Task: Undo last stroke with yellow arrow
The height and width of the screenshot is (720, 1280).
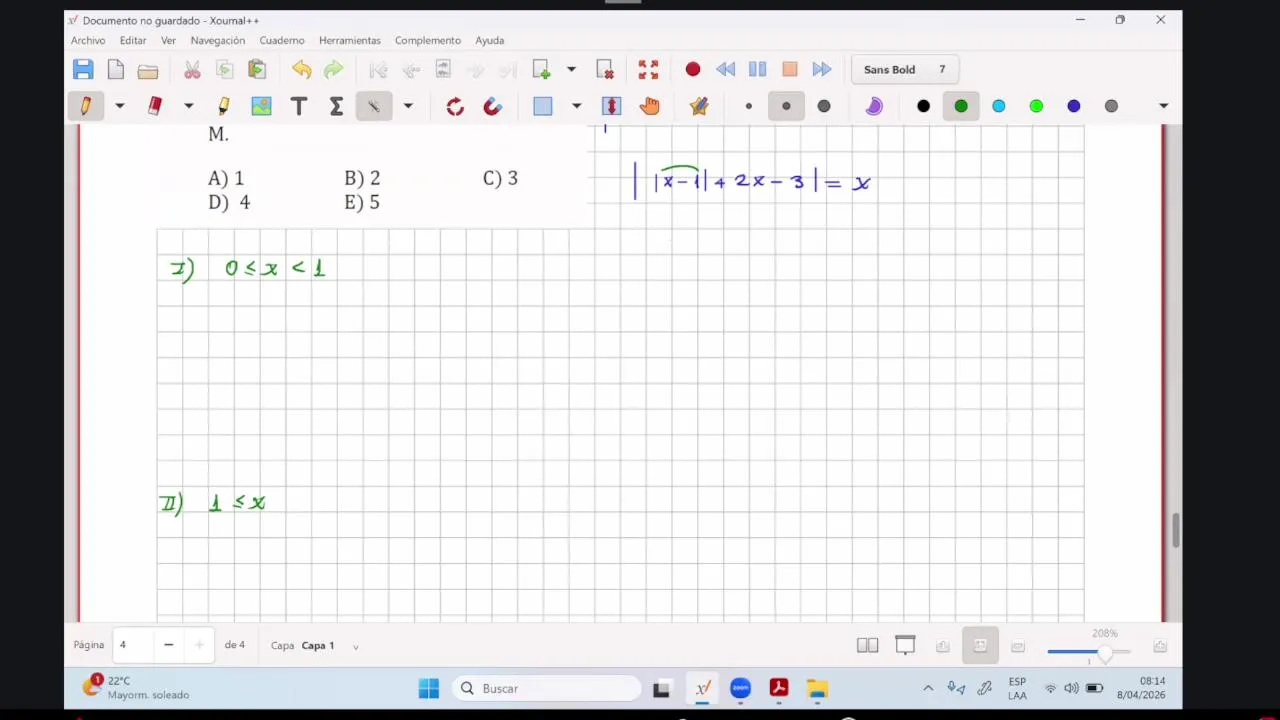Action: [301, 69]
